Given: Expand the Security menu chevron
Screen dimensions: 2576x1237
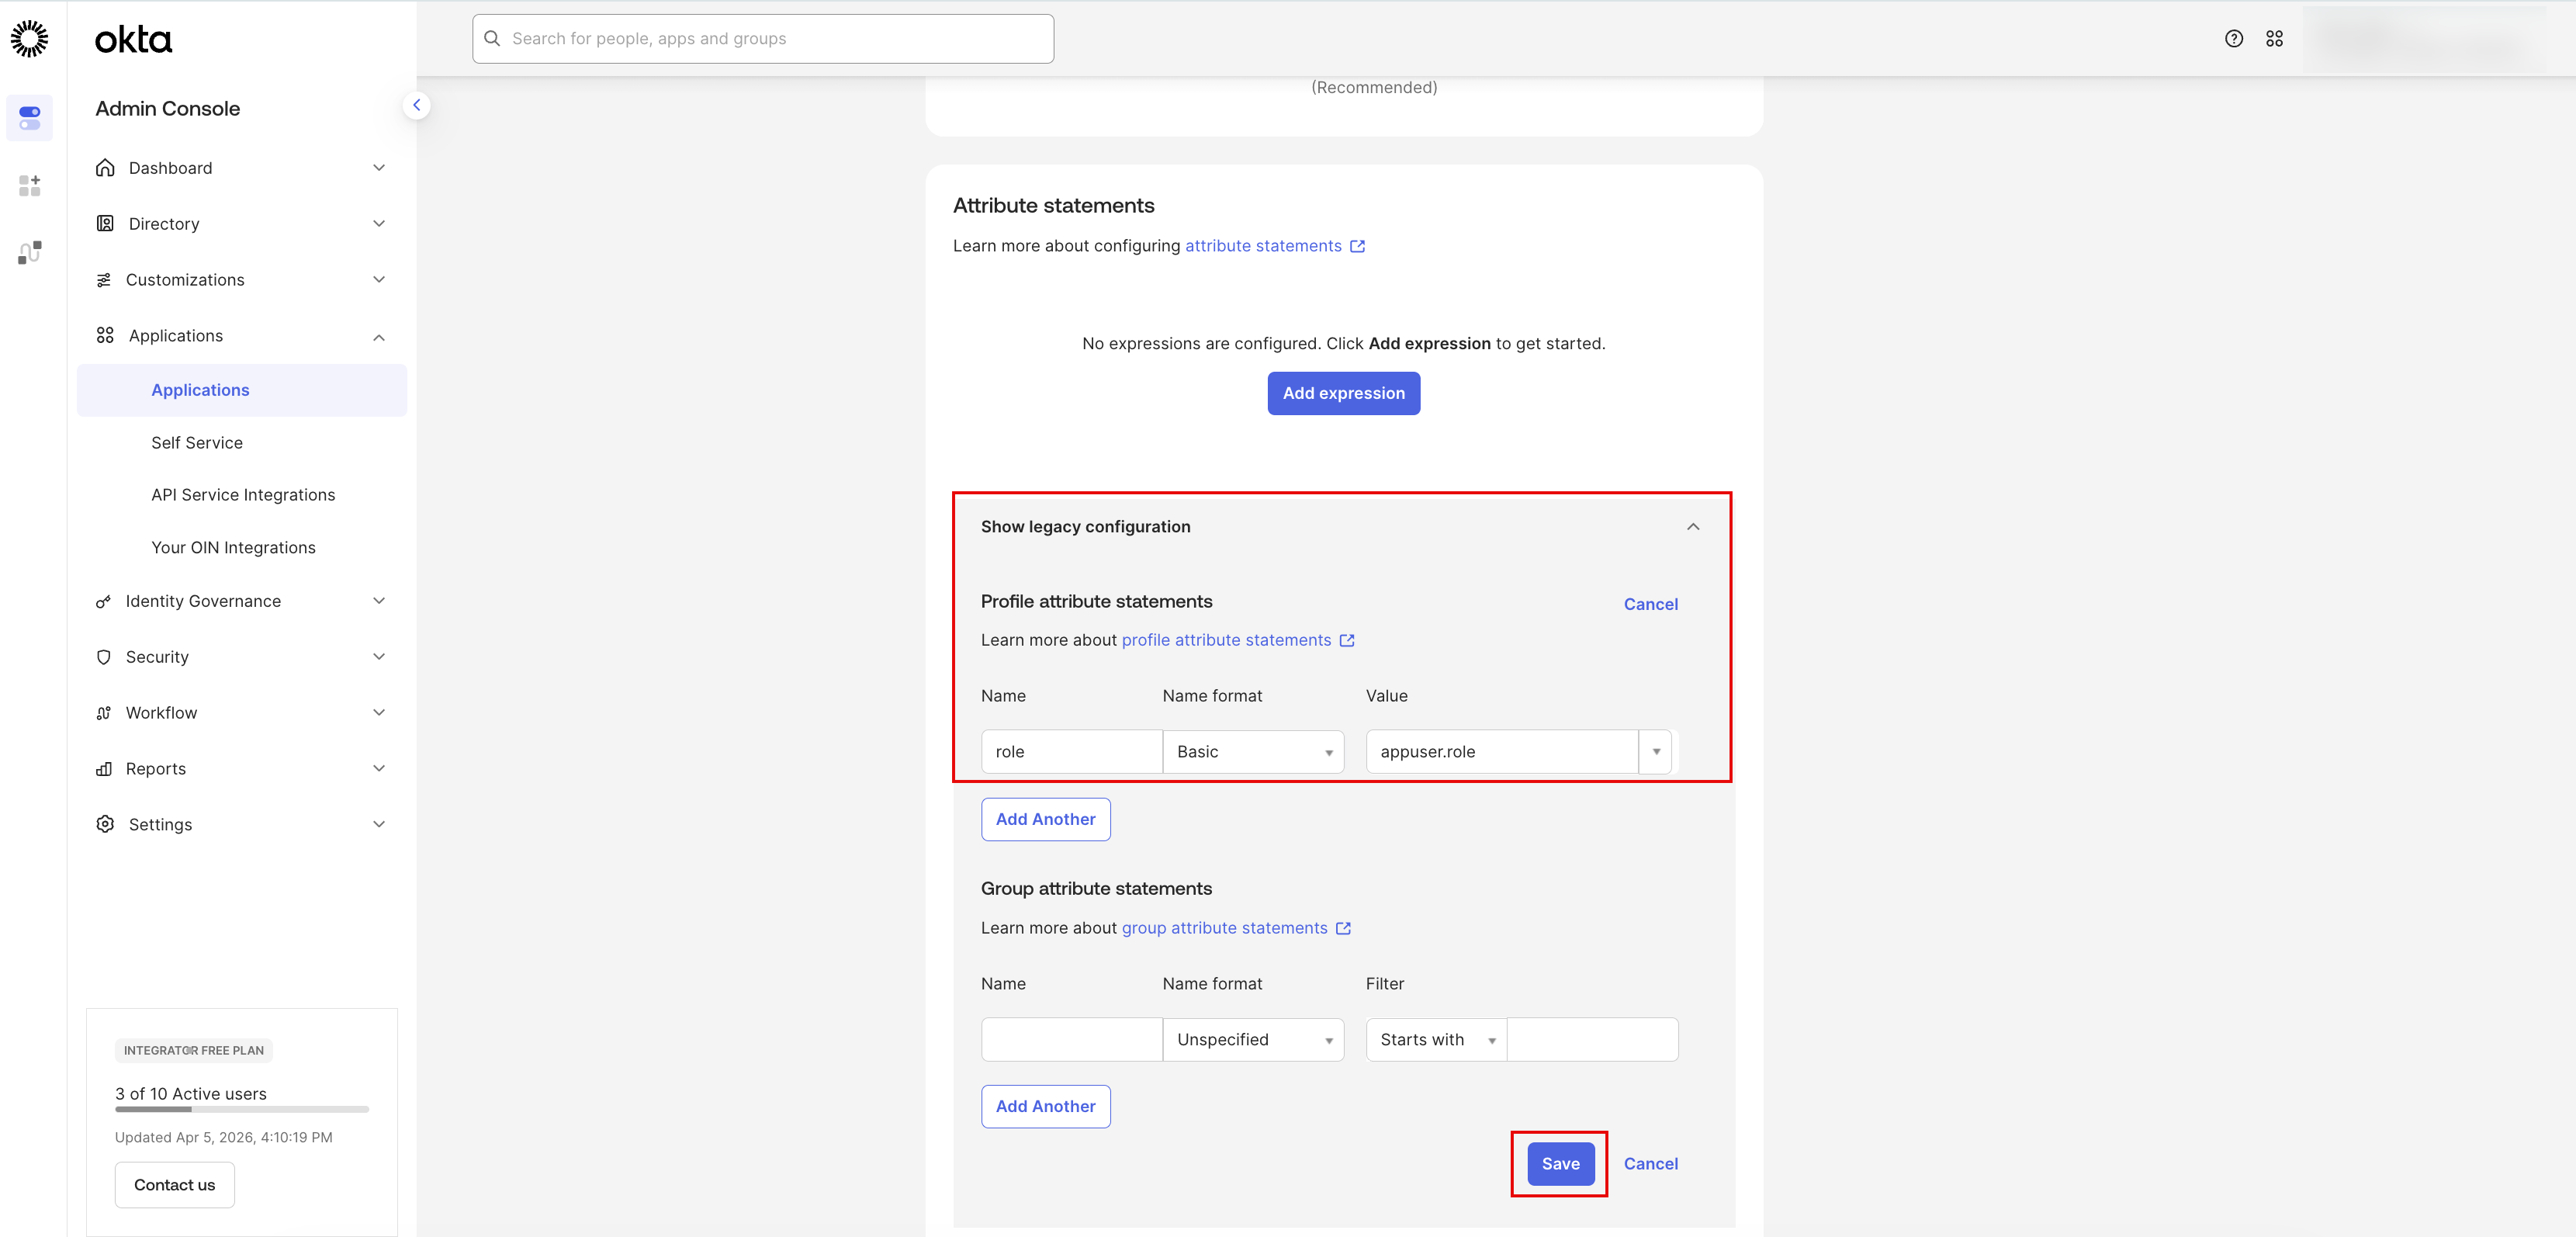Looking at the screenshot, I should click(379, 657).
